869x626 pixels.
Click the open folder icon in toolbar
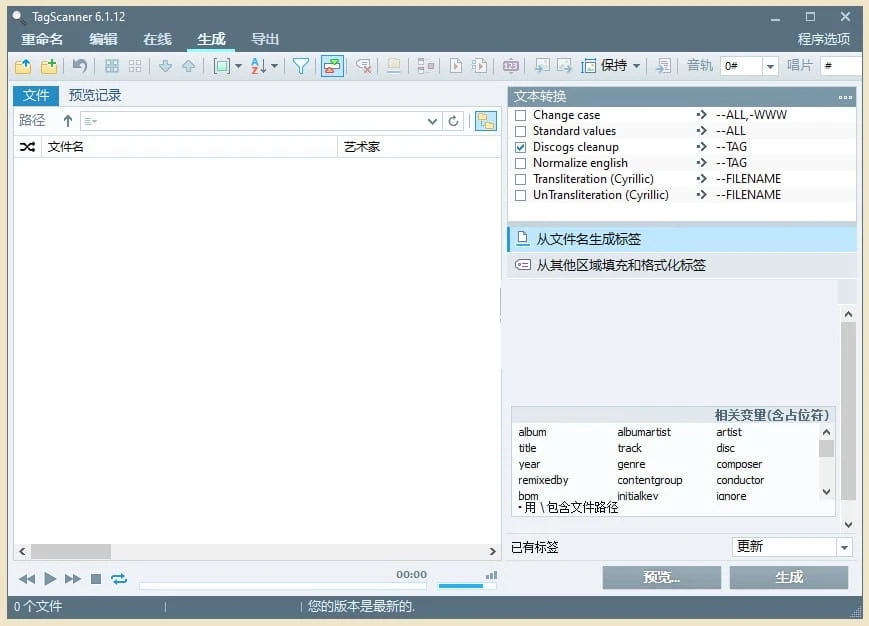tap(23, 66)
